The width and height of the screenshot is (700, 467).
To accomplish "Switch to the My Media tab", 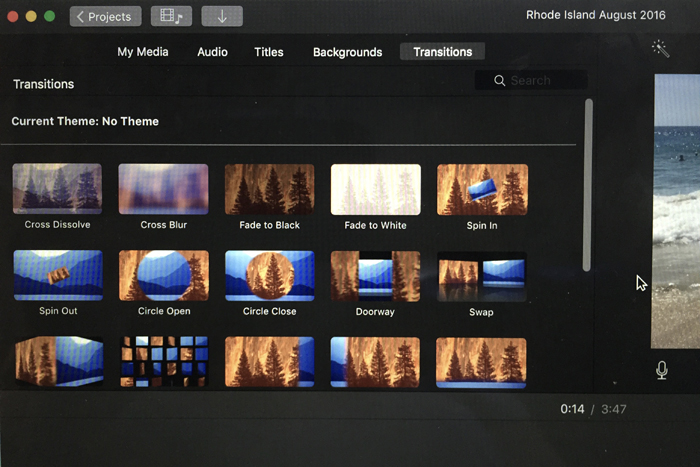I will (142, 52).
